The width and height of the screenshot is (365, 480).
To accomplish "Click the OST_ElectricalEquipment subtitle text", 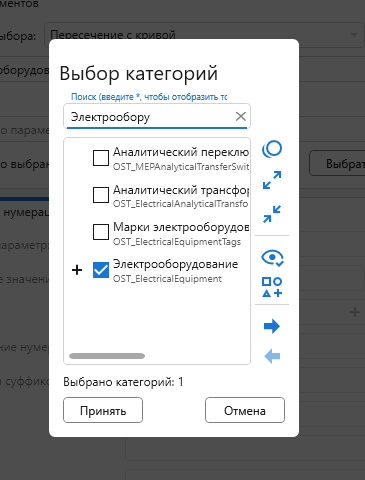I will [167, 279].
